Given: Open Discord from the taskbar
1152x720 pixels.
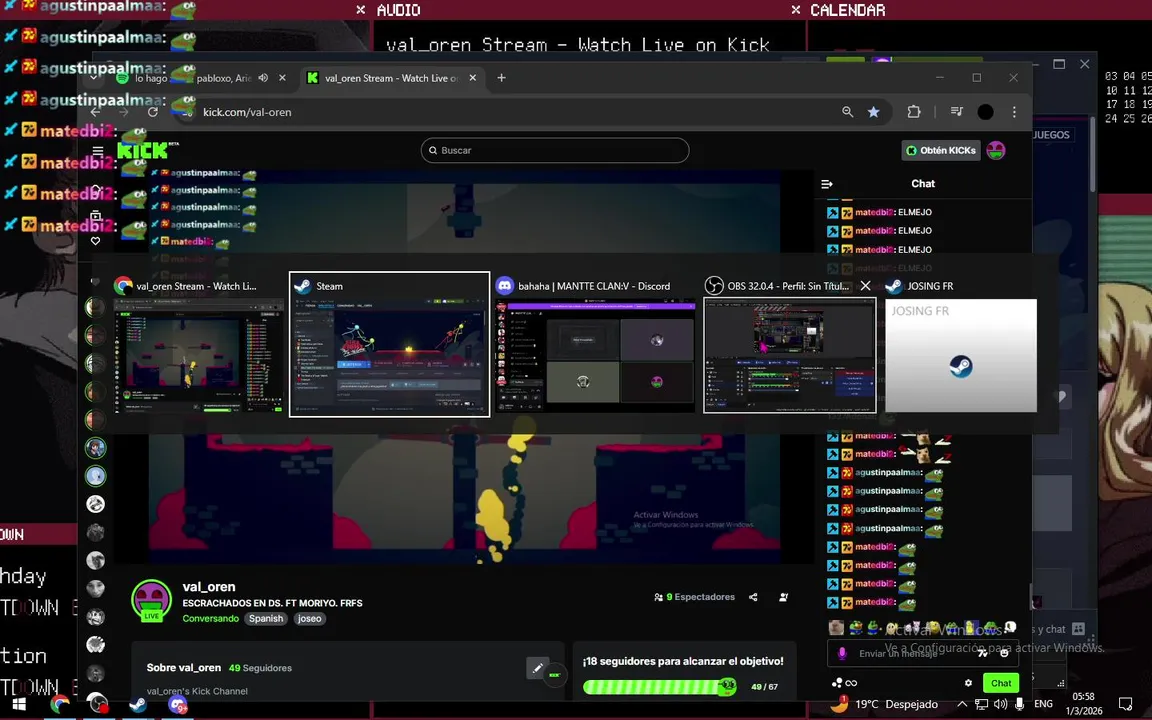Looking at the screenshot, I should pyautogui.click(x=178, y=705).
